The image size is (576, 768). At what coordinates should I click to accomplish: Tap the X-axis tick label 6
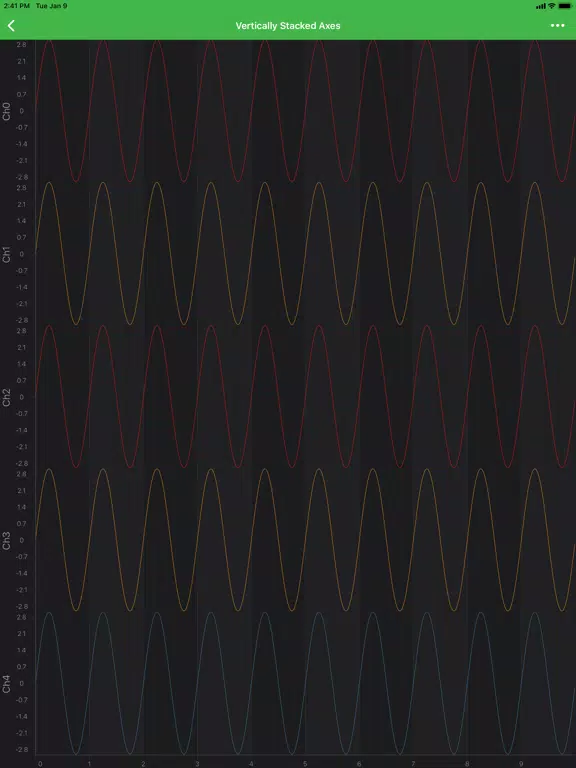pyautogui.click(x=359, y=764)
